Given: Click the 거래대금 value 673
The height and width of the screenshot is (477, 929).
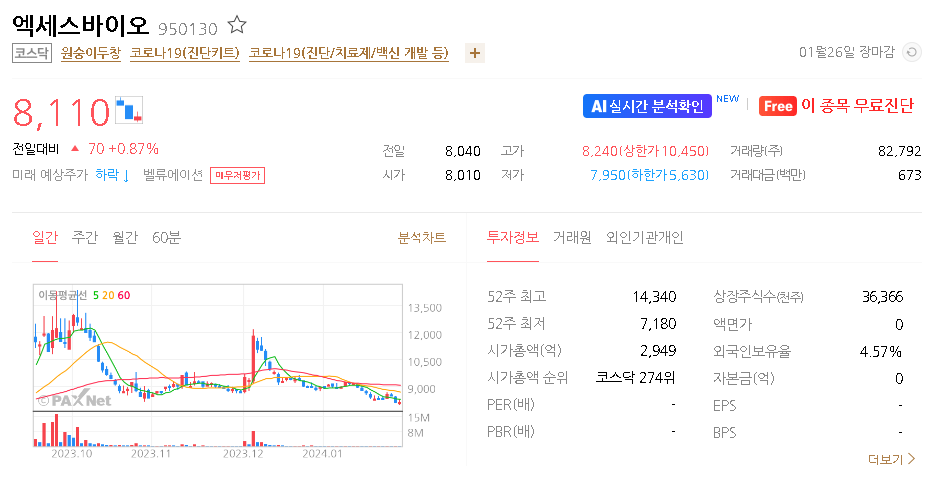Looking at the screenshot, I should pyautogui.click(x=909, y=175).
